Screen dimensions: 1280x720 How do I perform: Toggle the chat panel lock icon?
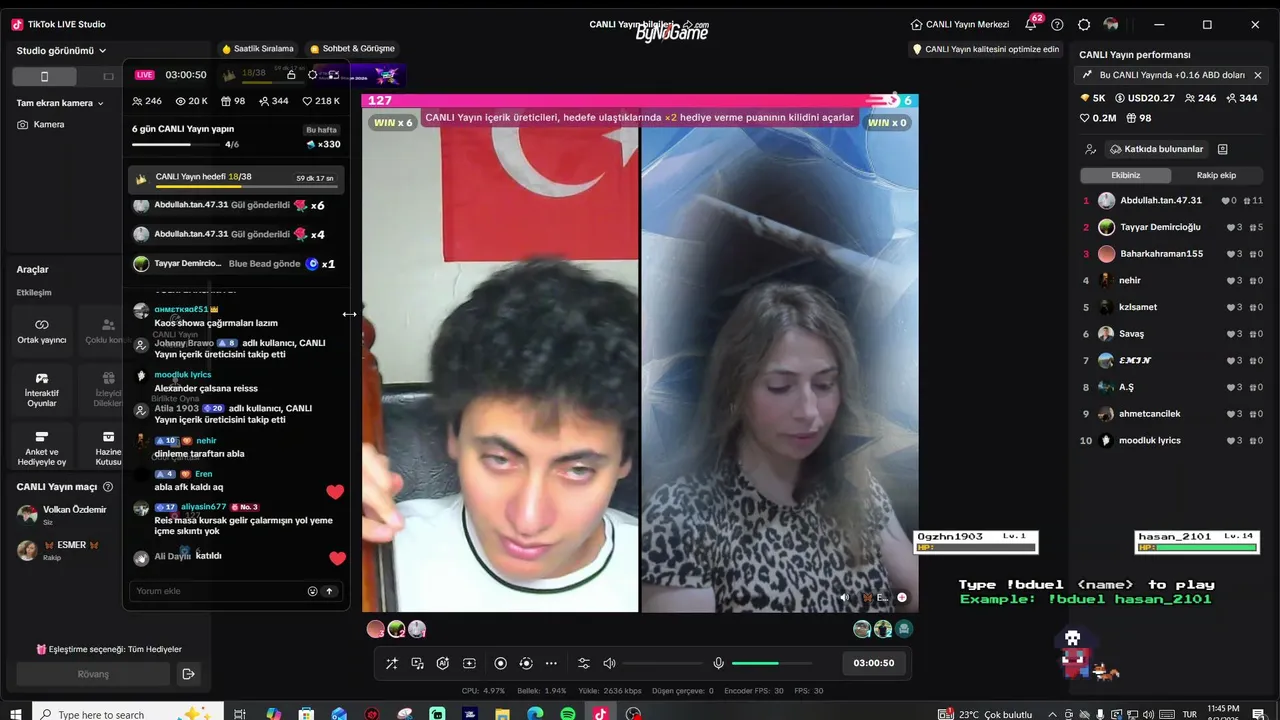click(x=291, y=74)
